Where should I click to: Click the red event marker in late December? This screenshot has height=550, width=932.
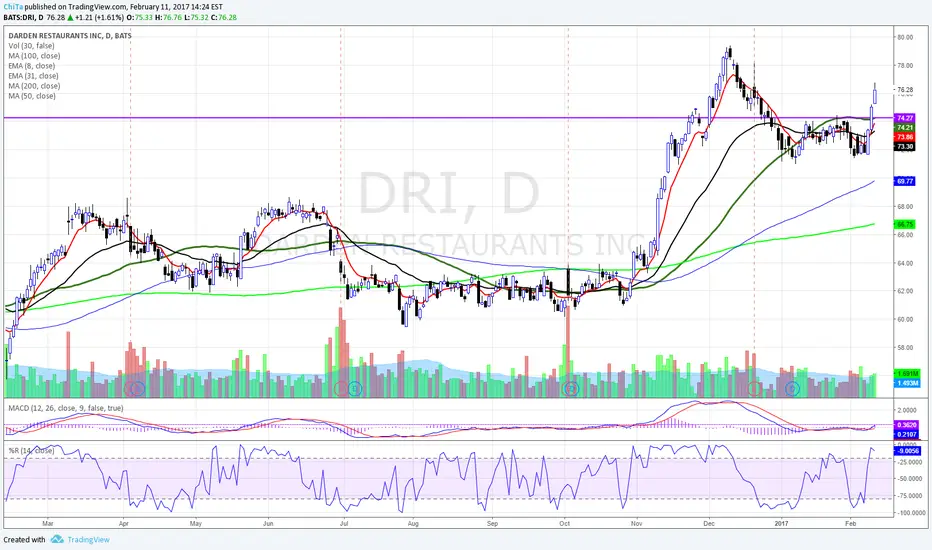754,389
